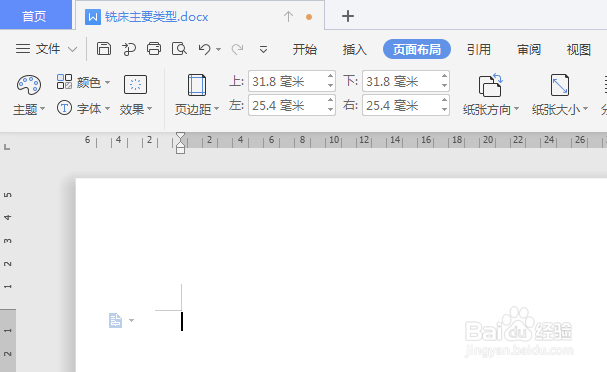The width and height of the screenshot is (607, 372).
Task: Click the unsaved orange dot on document tab
Action: (x=309, y=17)
